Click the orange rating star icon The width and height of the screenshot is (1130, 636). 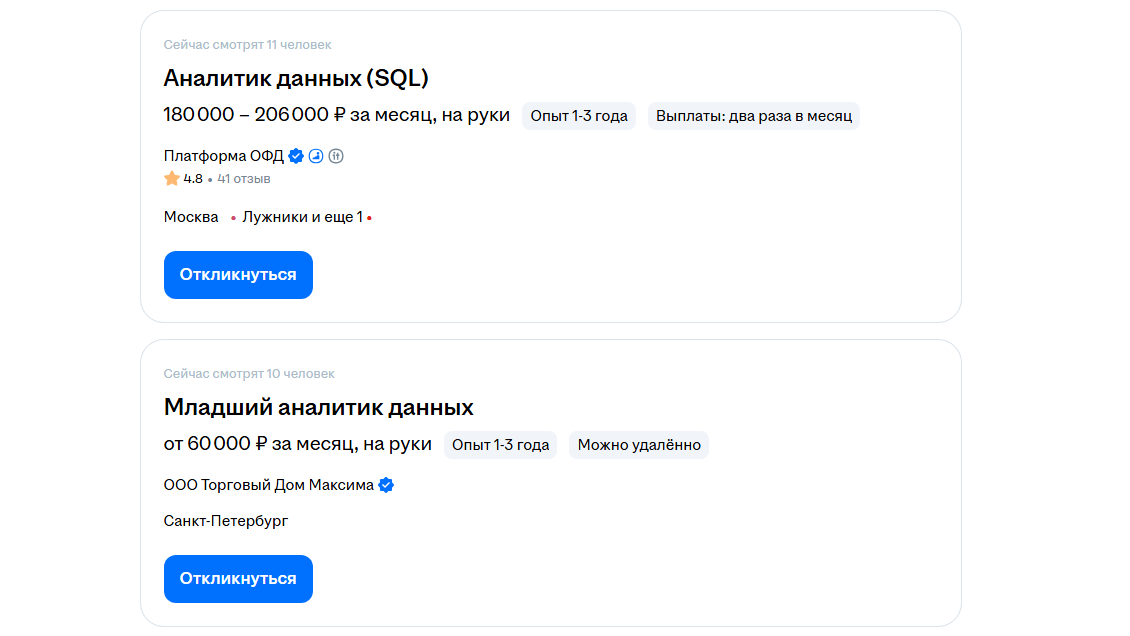pyautogui.click(x=172, y=179)
